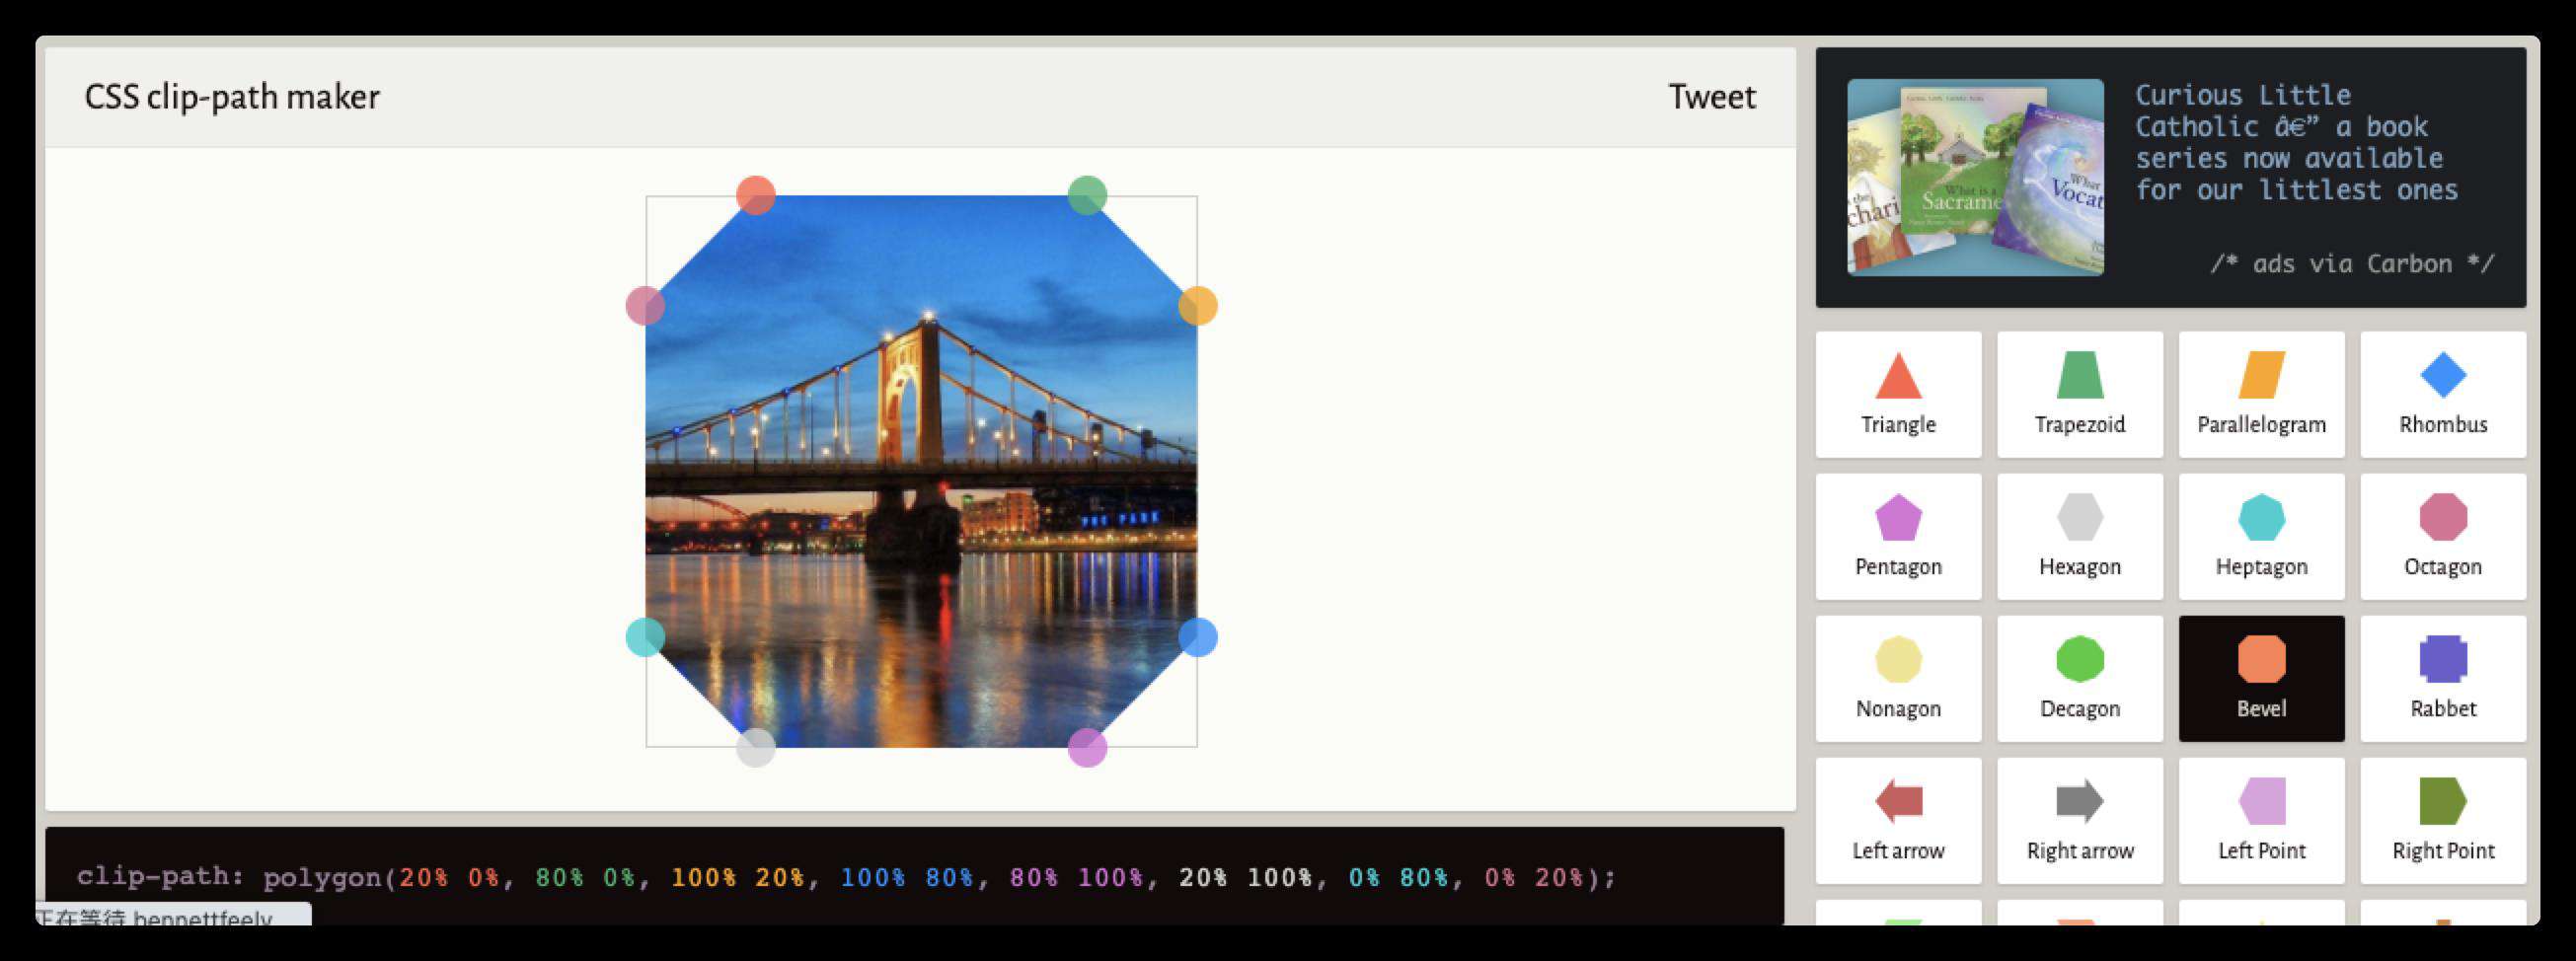Select the Left Point shape
Image resolution: width=2576 pixels, height=961 pixels.
[2261, 821]
